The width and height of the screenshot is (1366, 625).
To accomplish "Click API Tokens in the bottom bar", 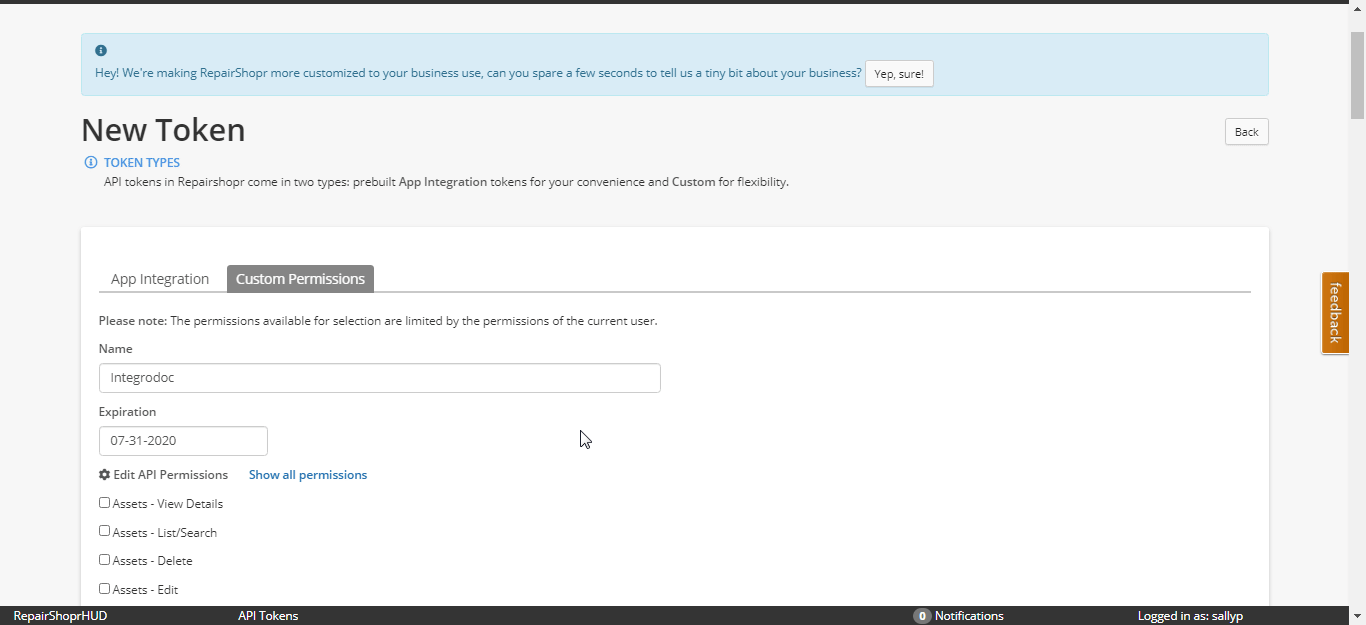I will pos(268,616).
